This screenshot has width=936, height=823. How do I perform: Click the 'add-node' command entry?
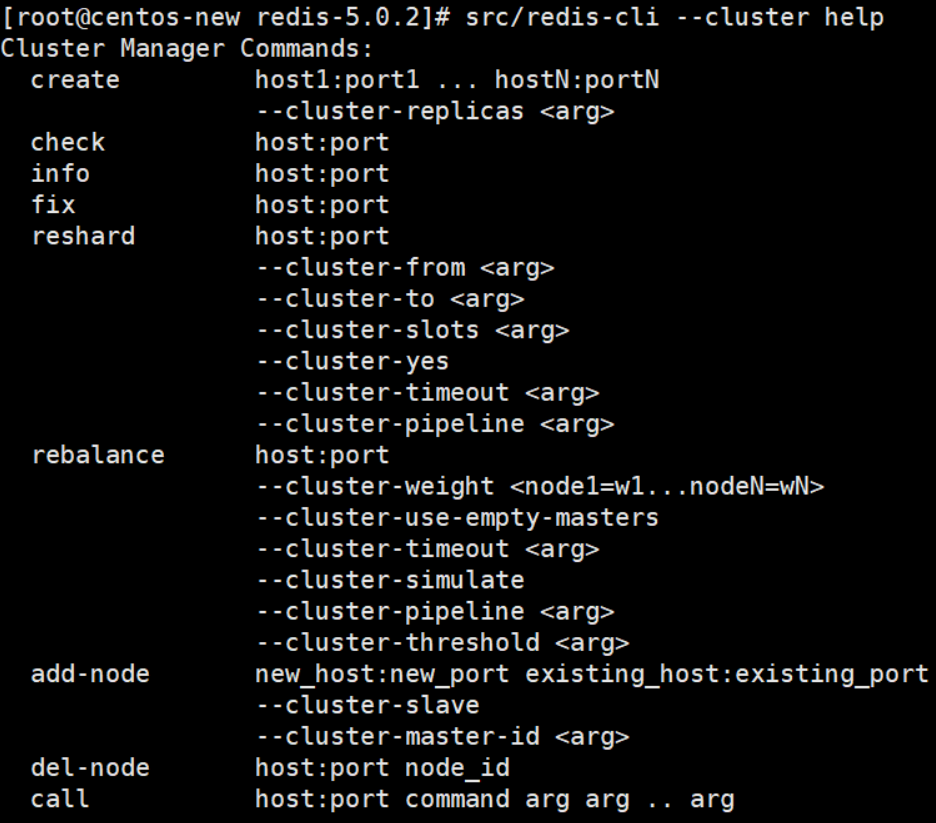tap(90, 674)
